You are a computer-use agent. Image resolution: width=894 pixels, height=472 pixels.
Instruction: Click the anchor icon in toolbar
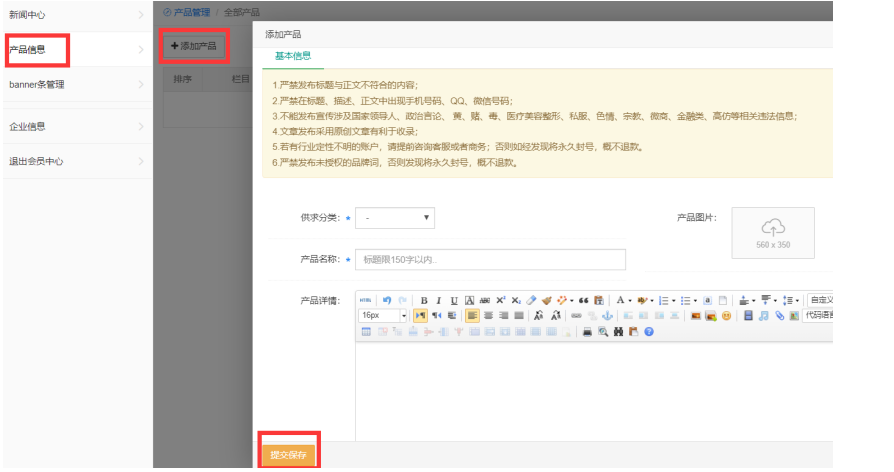606,315
